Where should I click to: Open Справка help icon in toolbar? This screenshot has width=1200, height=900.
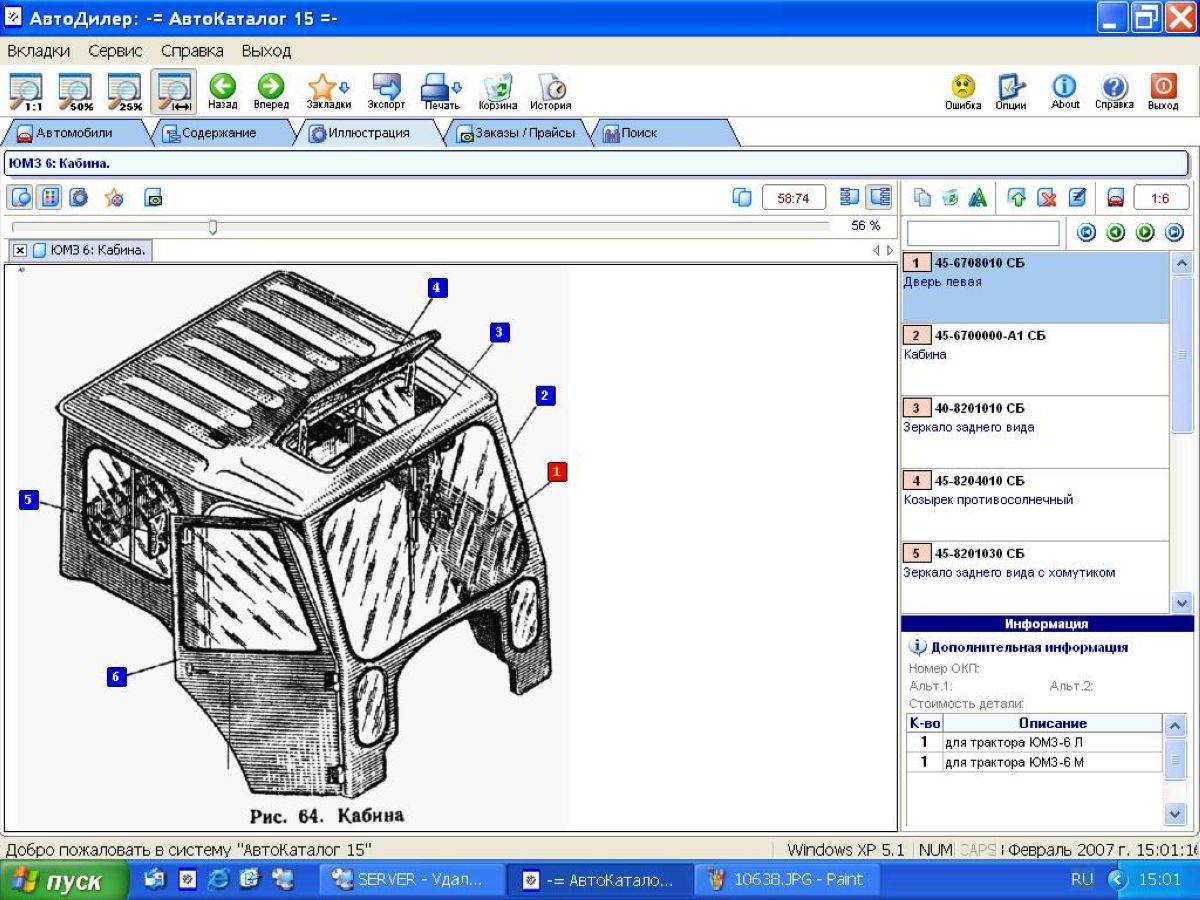coord(1114,91)
